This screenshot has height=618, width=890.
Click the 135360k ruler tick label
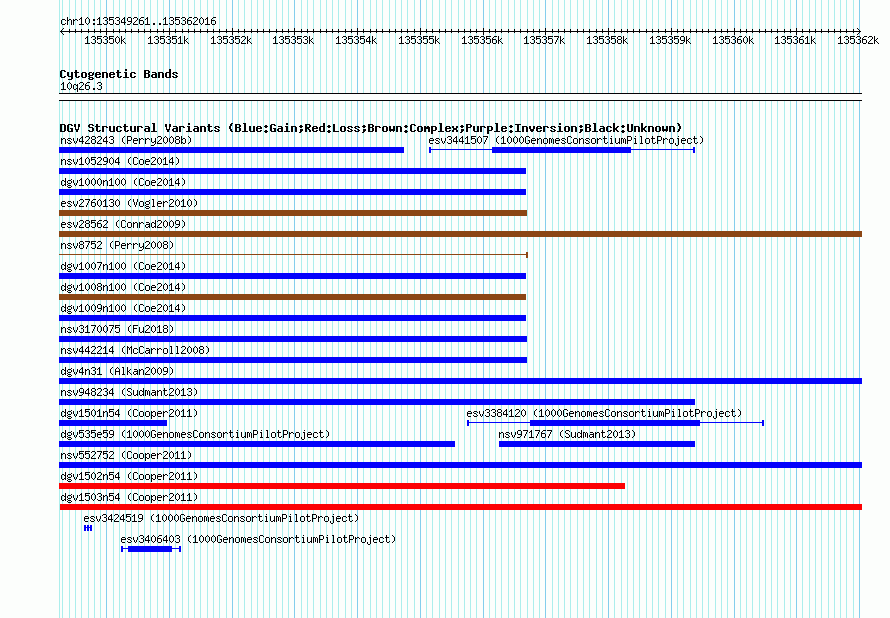[733, 40]
